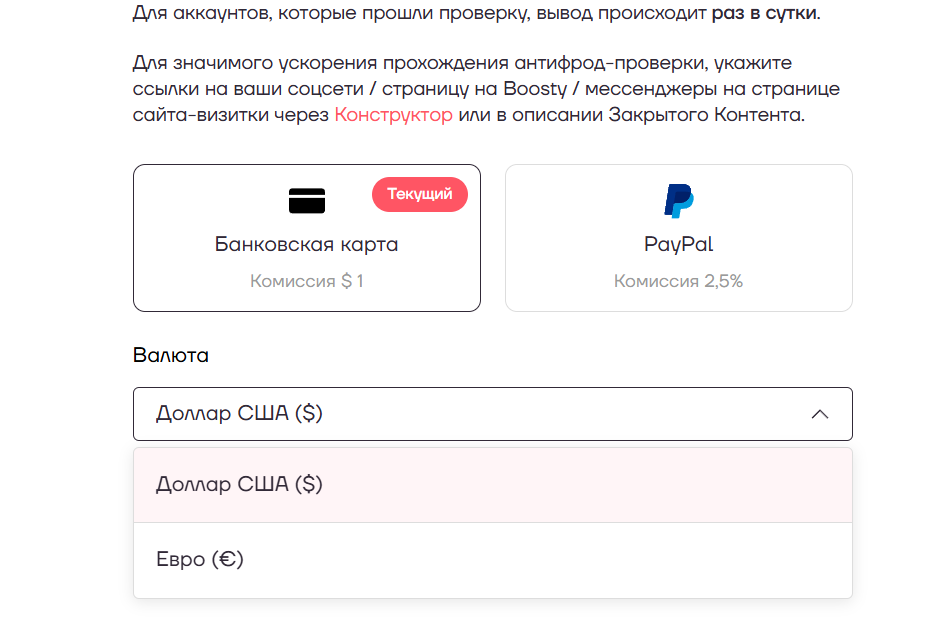Viewport: 930px width, 621px height.
Task: Click the Валюта field label
Action: [x=171, y=355]
